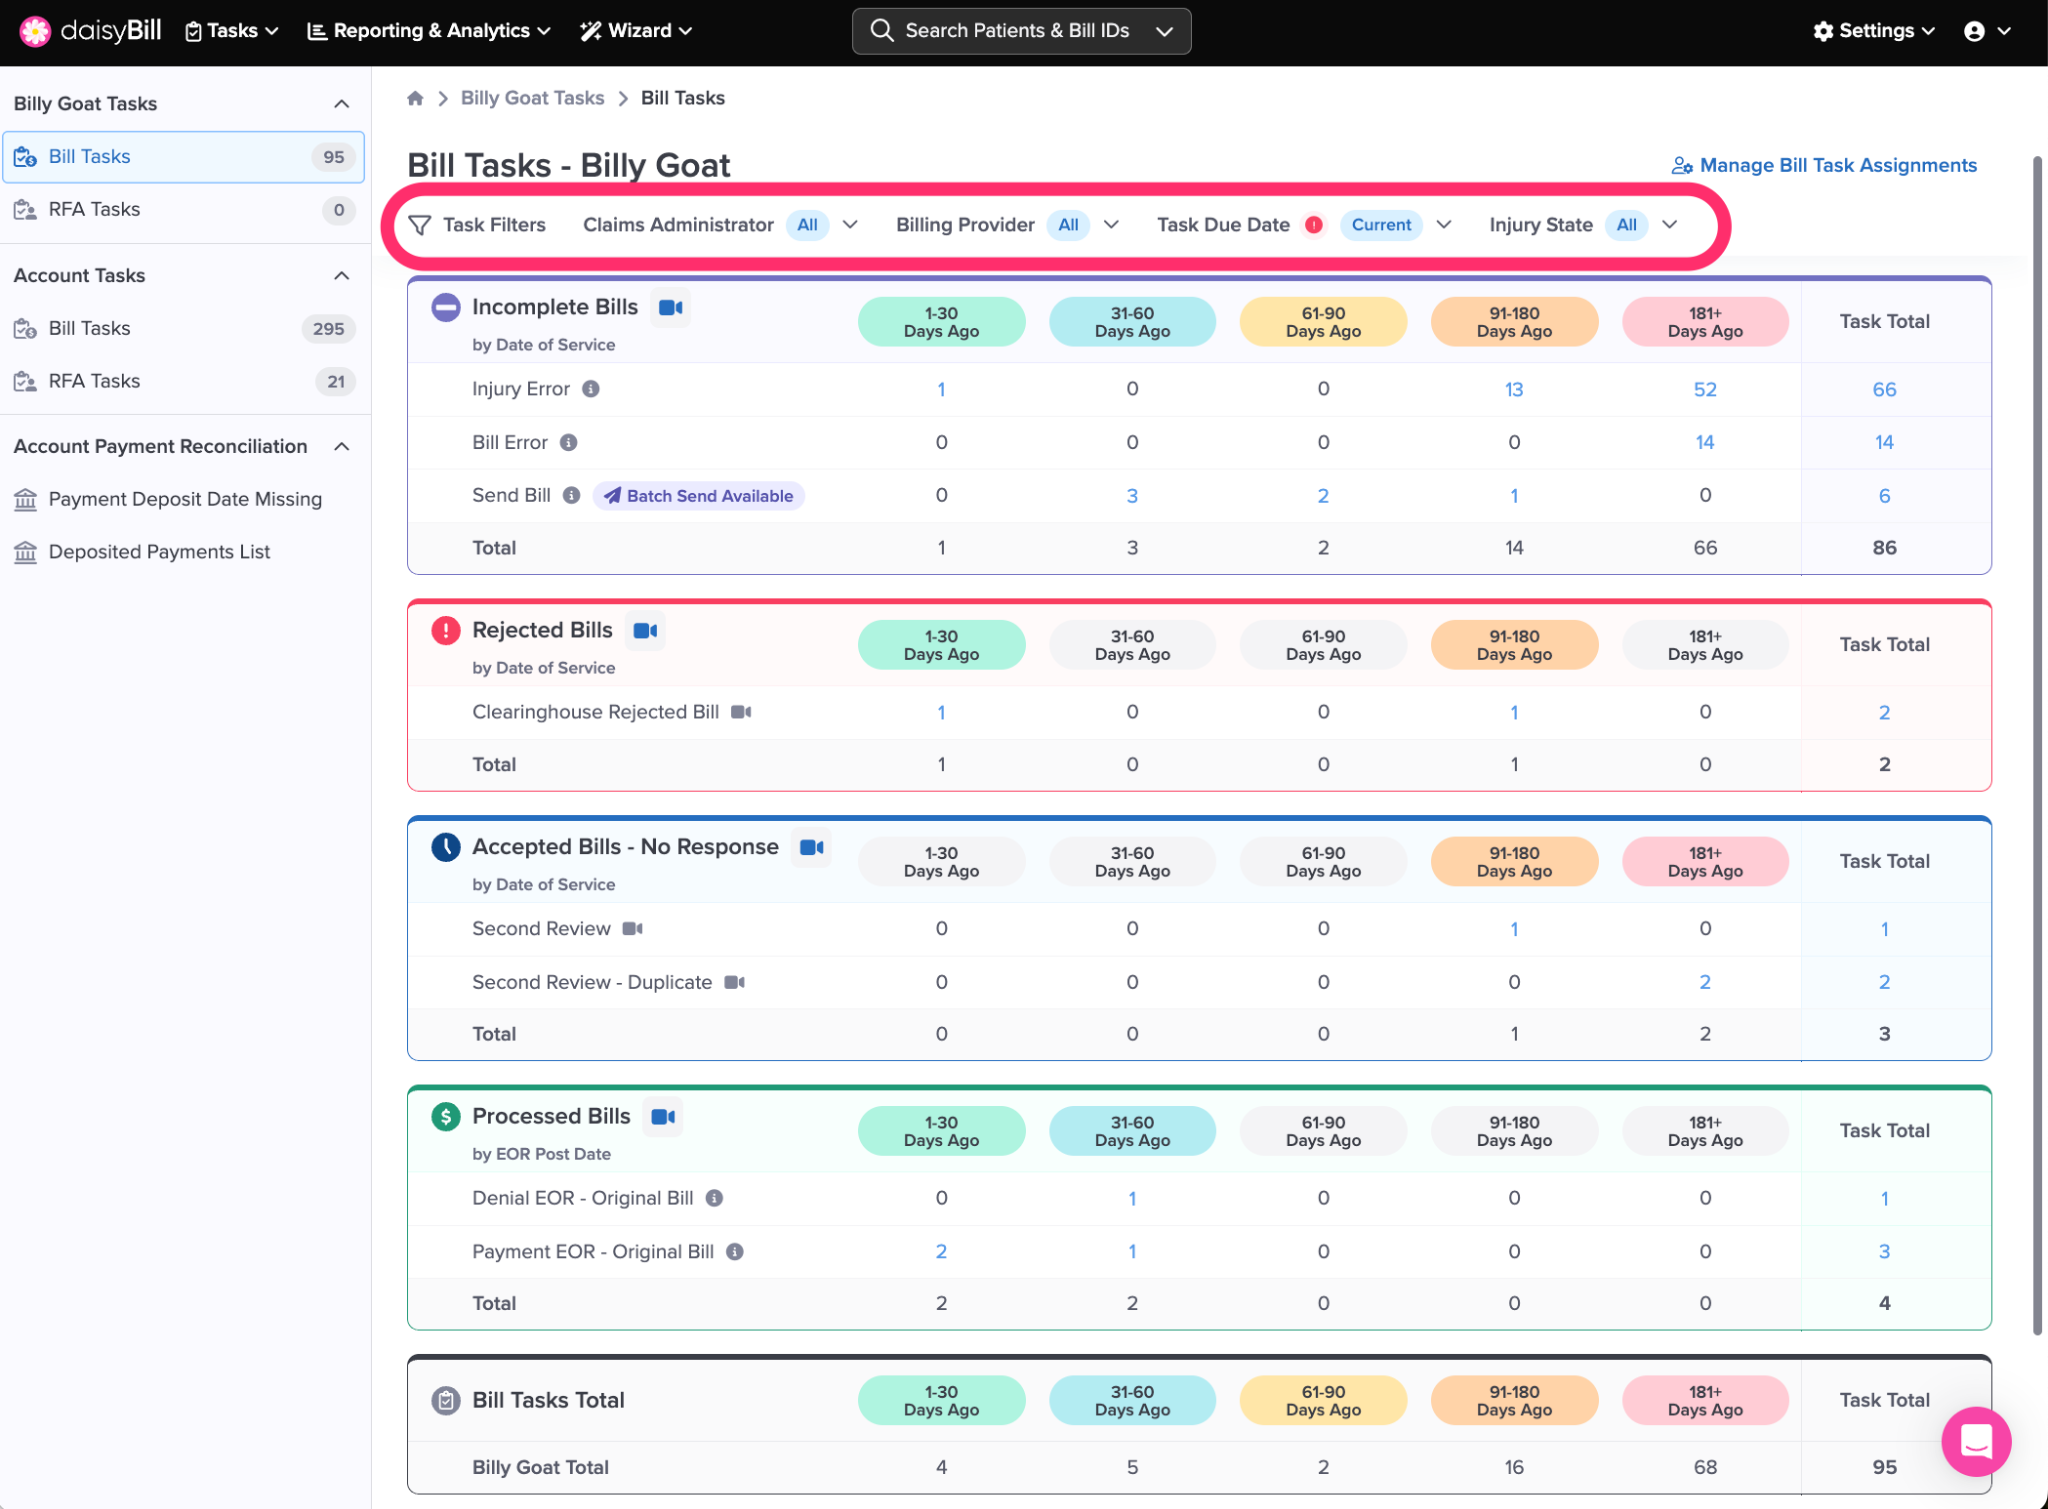Image resolution: width=2048 pixels, height=1509 pixels.
Task: Click info icon next to Denial EOR - Original Bill
Action: tap(714, 1198)
